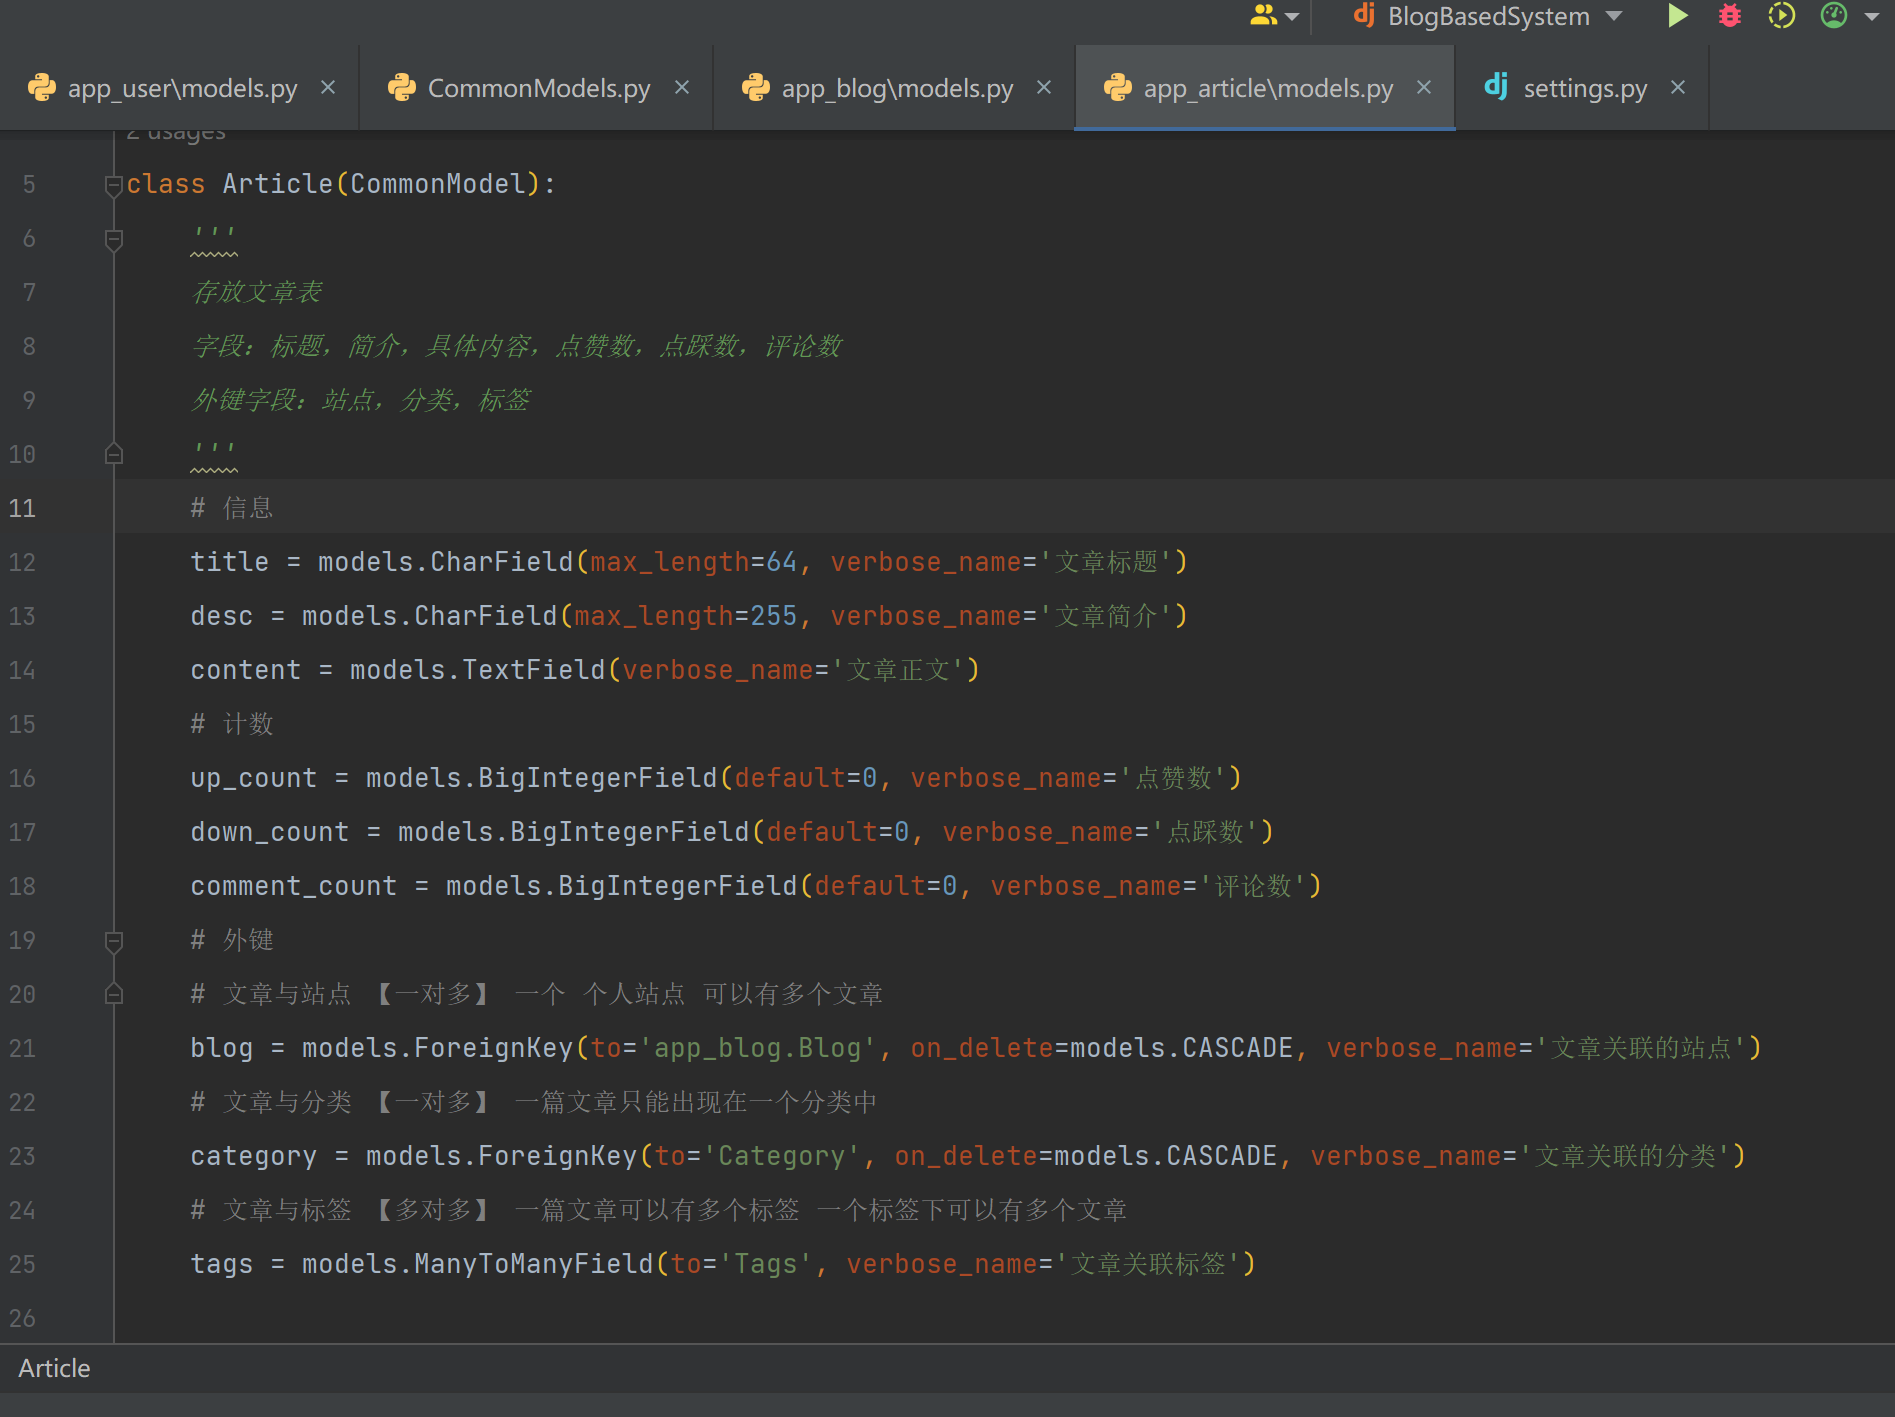Screen dimensions: 1895x1417
Task: Click the 'down_count' field name
Action: (x=270, y=832)
